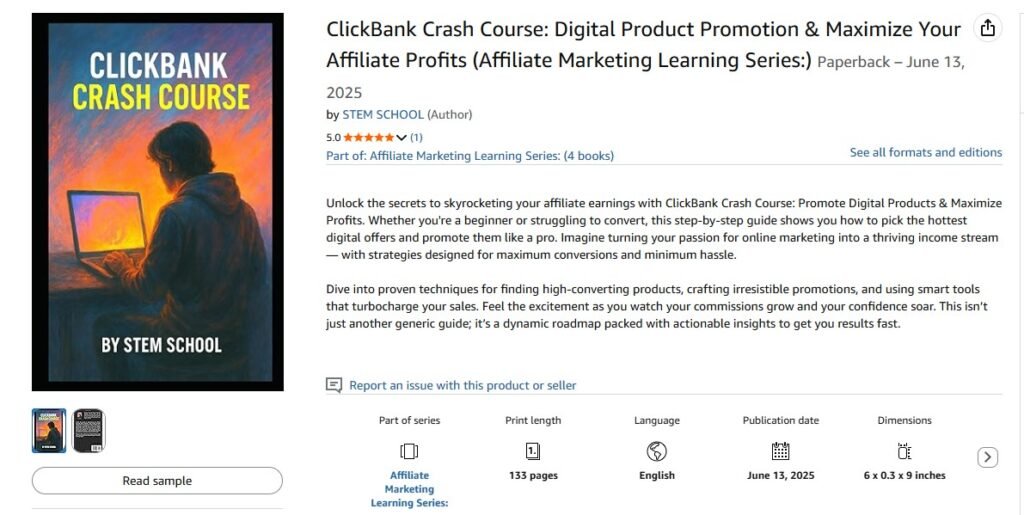Click the report issue speech bubble icon
1024x515 pixels.
pyautogui.click(x=334, y=385)
